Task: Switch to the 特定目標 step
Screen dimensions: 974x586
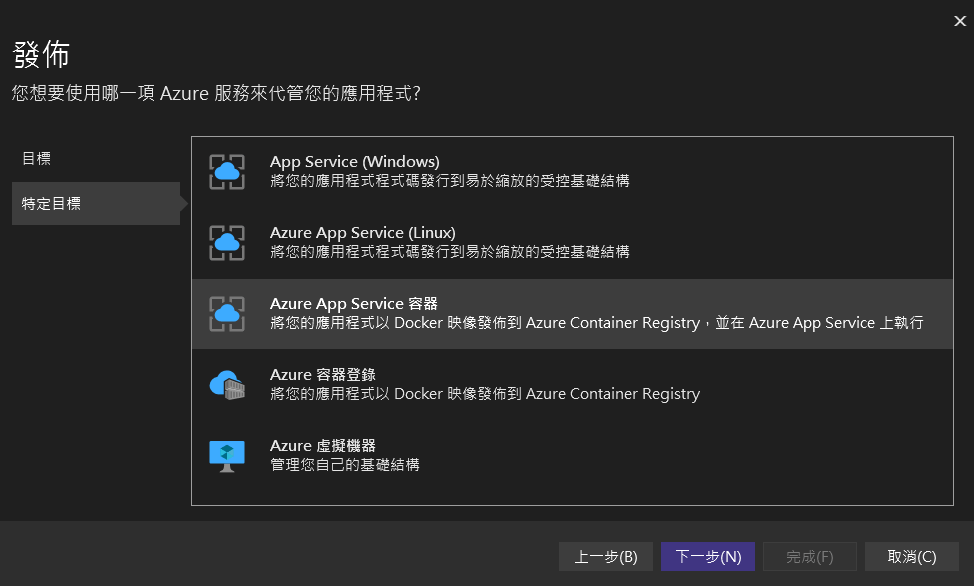Action: coord(52,204)
